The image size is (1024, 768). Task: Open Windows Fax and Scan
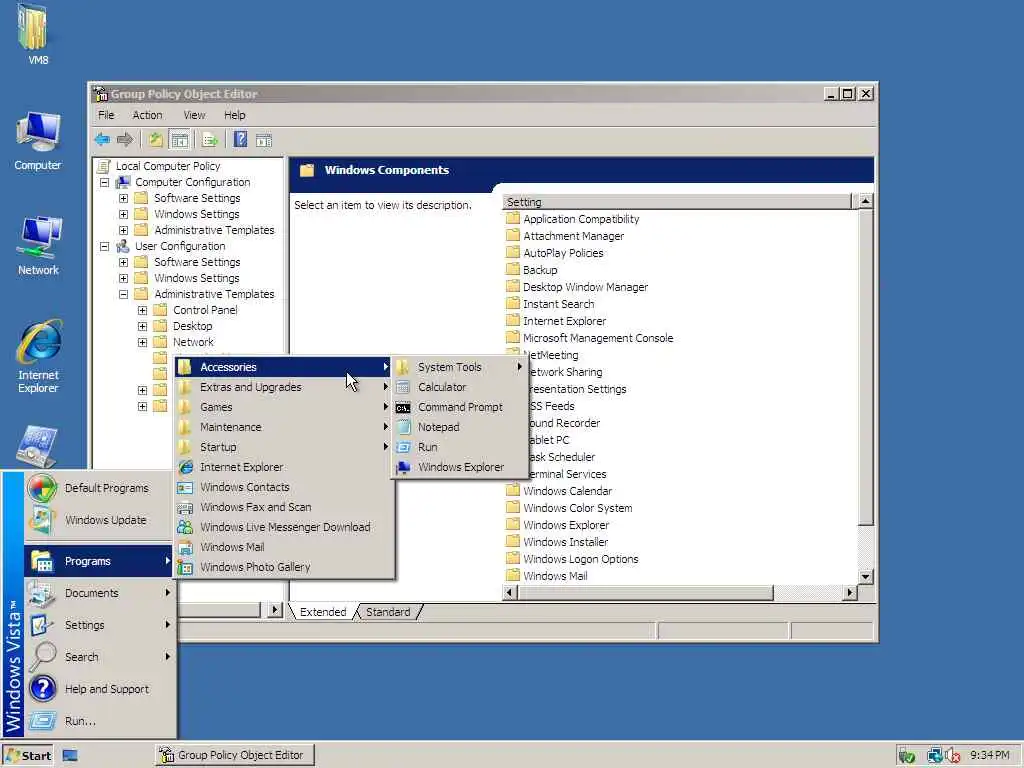click(x=284, y=507)
